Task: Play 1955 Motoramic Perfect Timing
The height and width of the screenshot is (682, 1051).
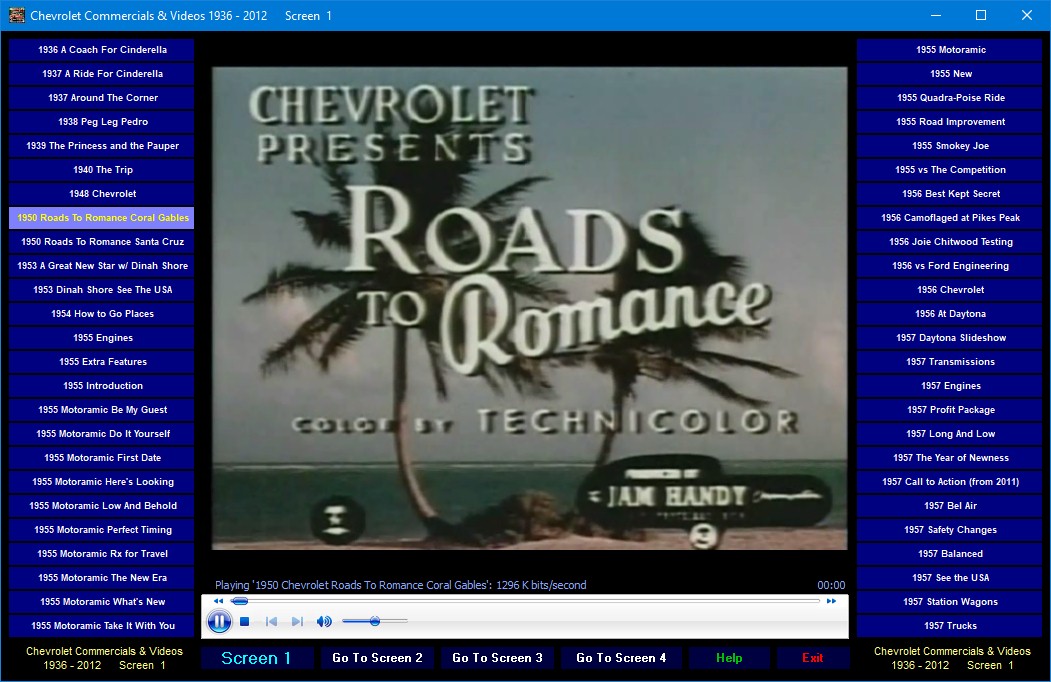Action: pos(102,530)
